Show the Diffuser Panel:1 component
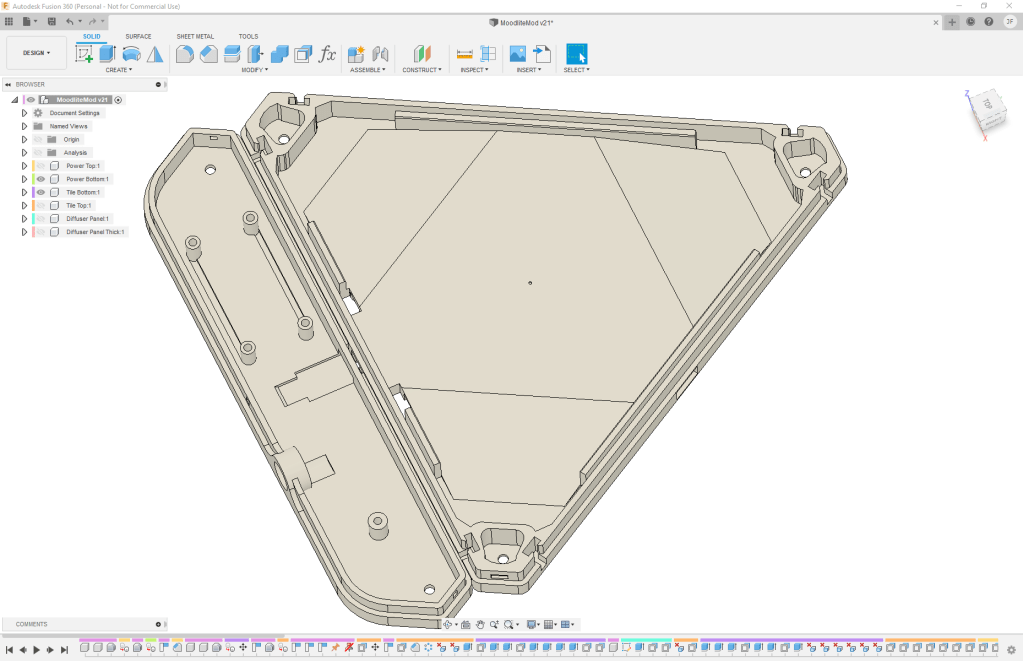 41,218
